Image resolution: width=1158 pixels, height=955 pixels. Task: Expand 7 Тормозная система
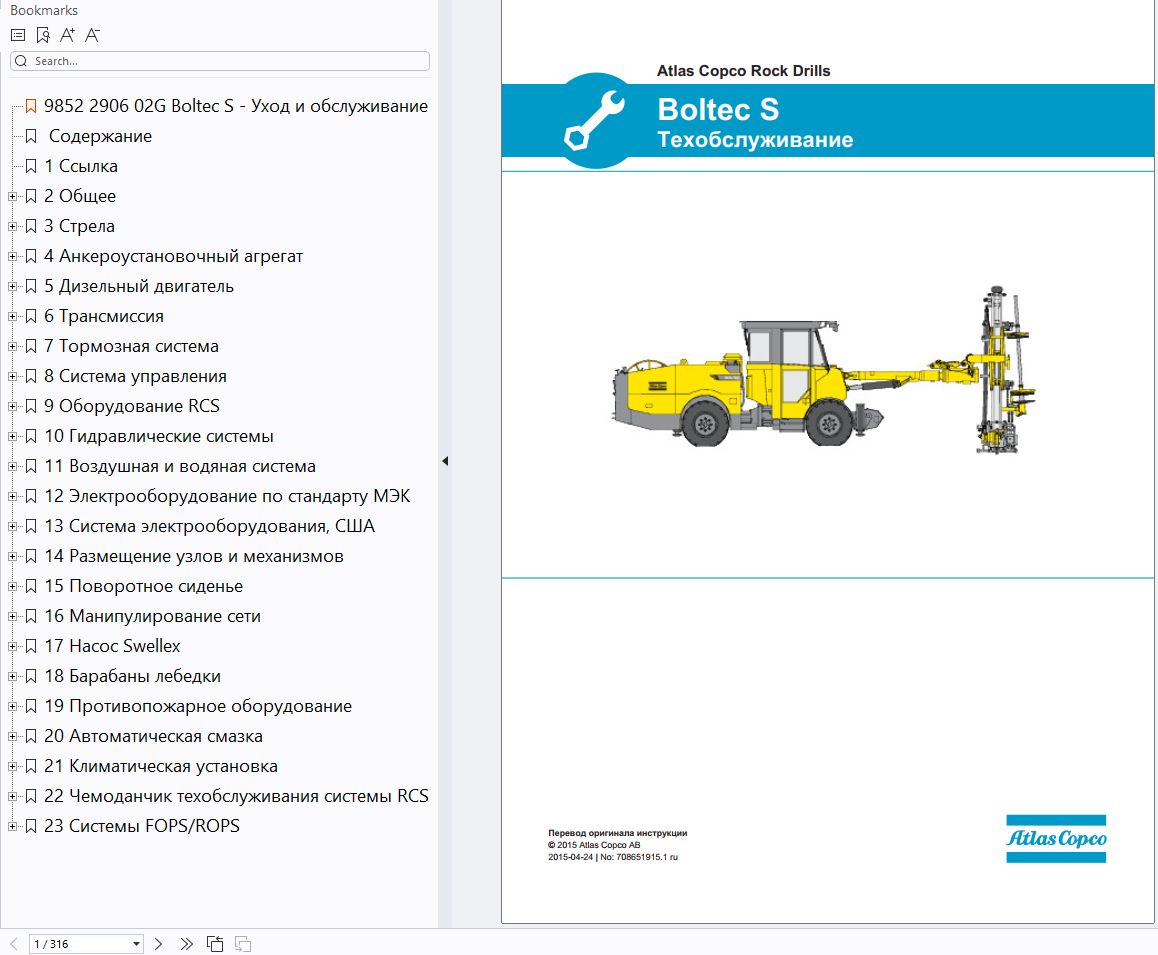[x=13, y=346]
